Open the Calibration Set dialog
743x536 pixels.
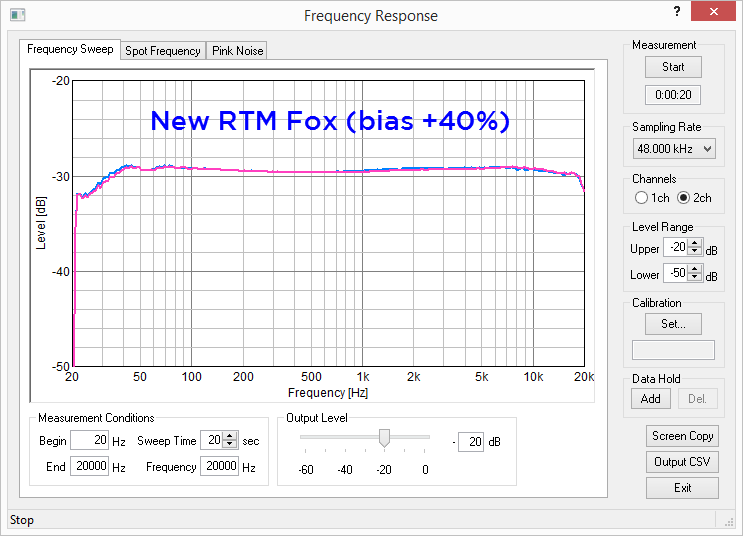point(673,324)
